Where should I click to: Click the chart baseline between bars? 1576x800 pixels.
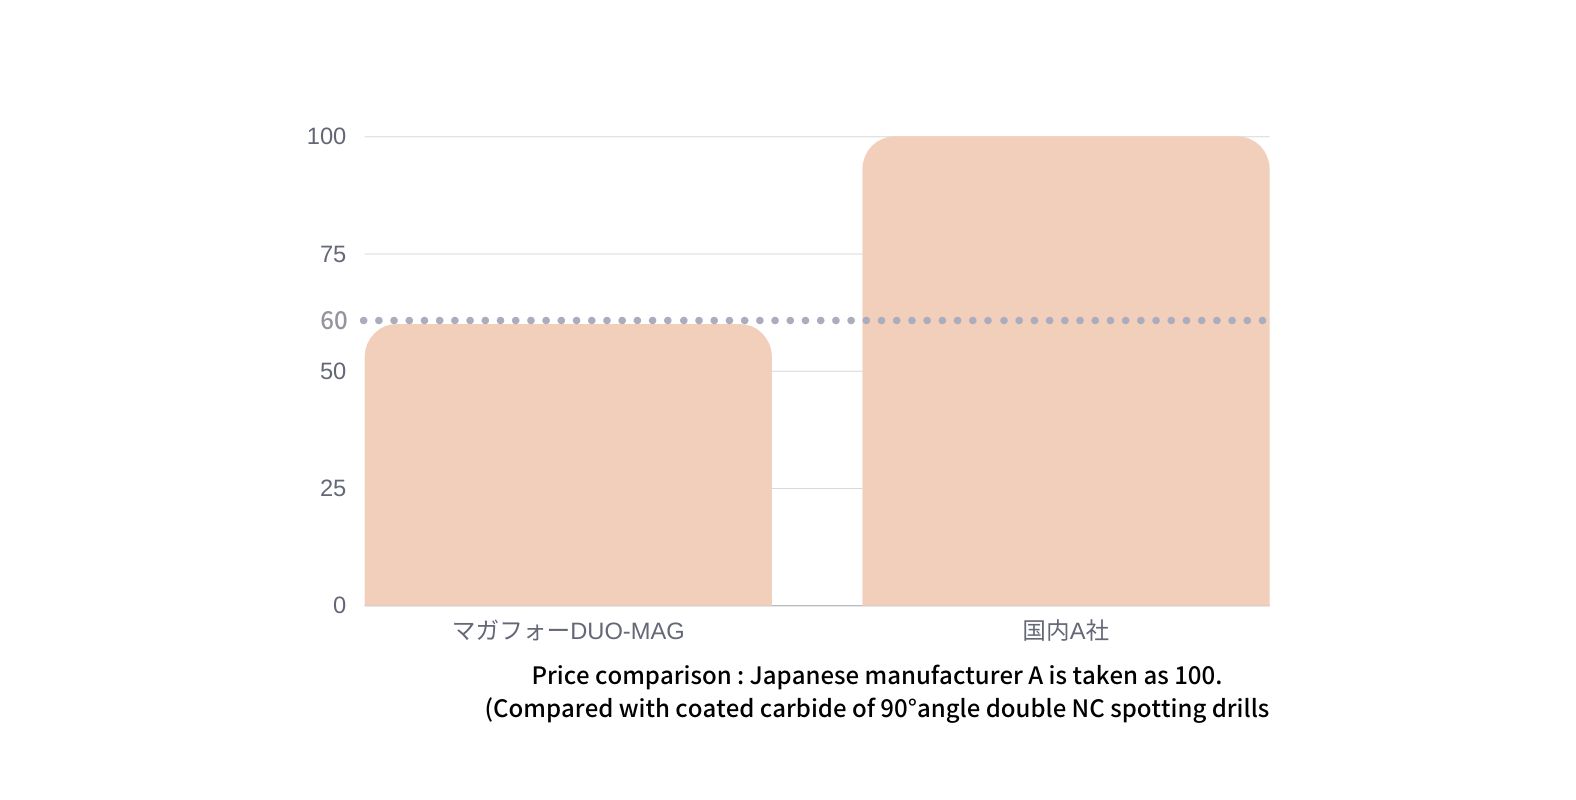pos(817,605)
